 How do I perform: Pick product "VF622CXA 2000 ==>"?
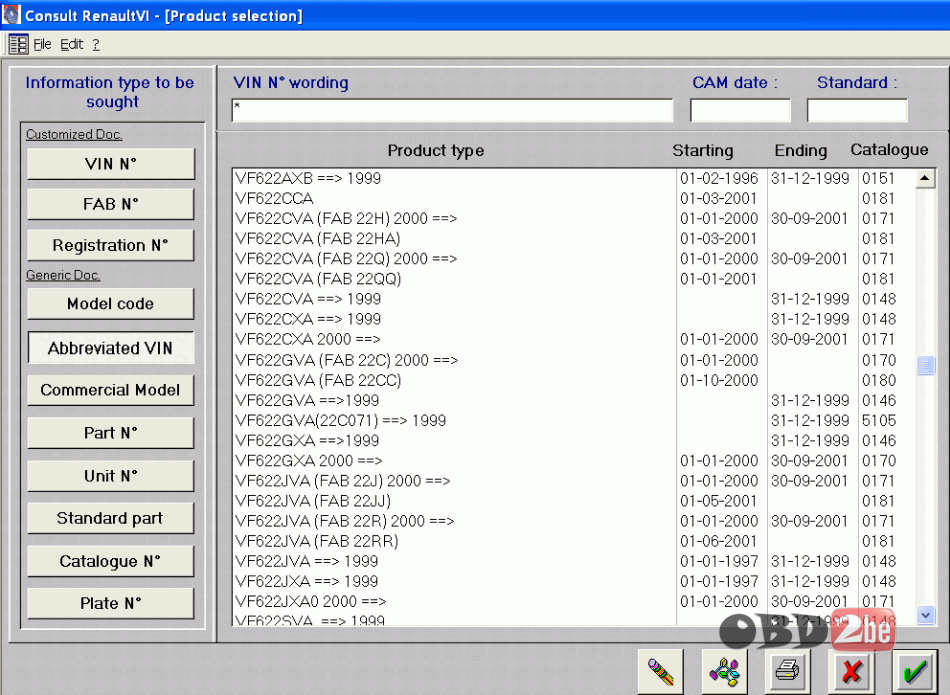(x=574, y=339)
